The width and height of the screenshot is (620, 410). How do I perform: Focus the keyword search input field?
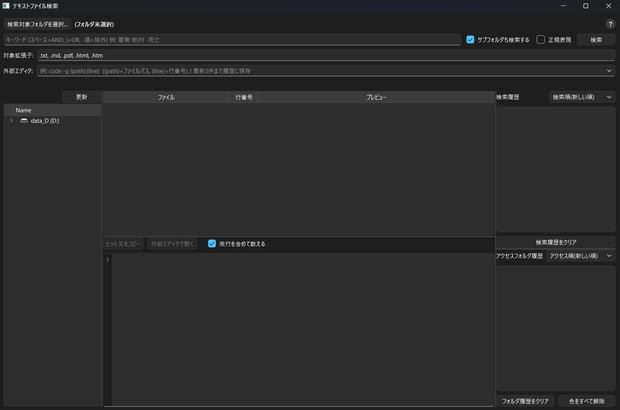pos(232,40)
